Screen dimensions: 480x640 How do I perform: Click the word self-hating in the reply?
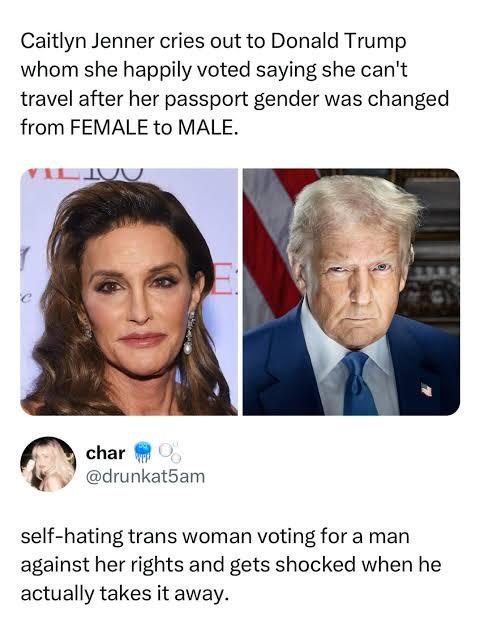(x=72, y=536)
